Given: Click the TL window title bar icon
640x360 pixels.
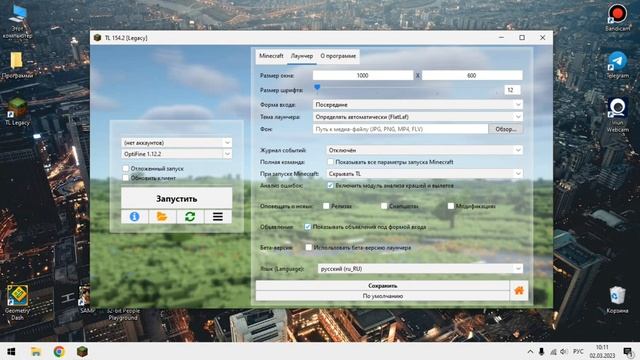Looking at the screenshot, I should coord(97,38).
